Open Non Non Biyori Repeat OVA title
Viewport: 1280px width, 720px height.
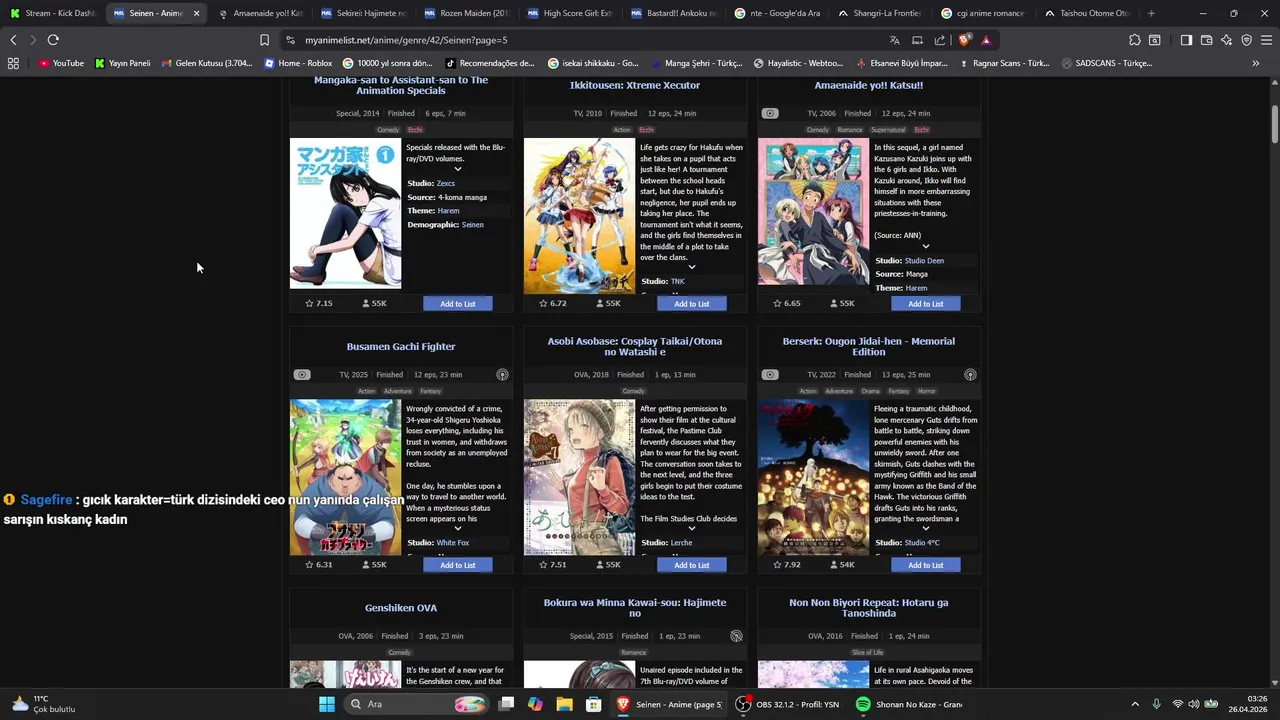point(869,608)
